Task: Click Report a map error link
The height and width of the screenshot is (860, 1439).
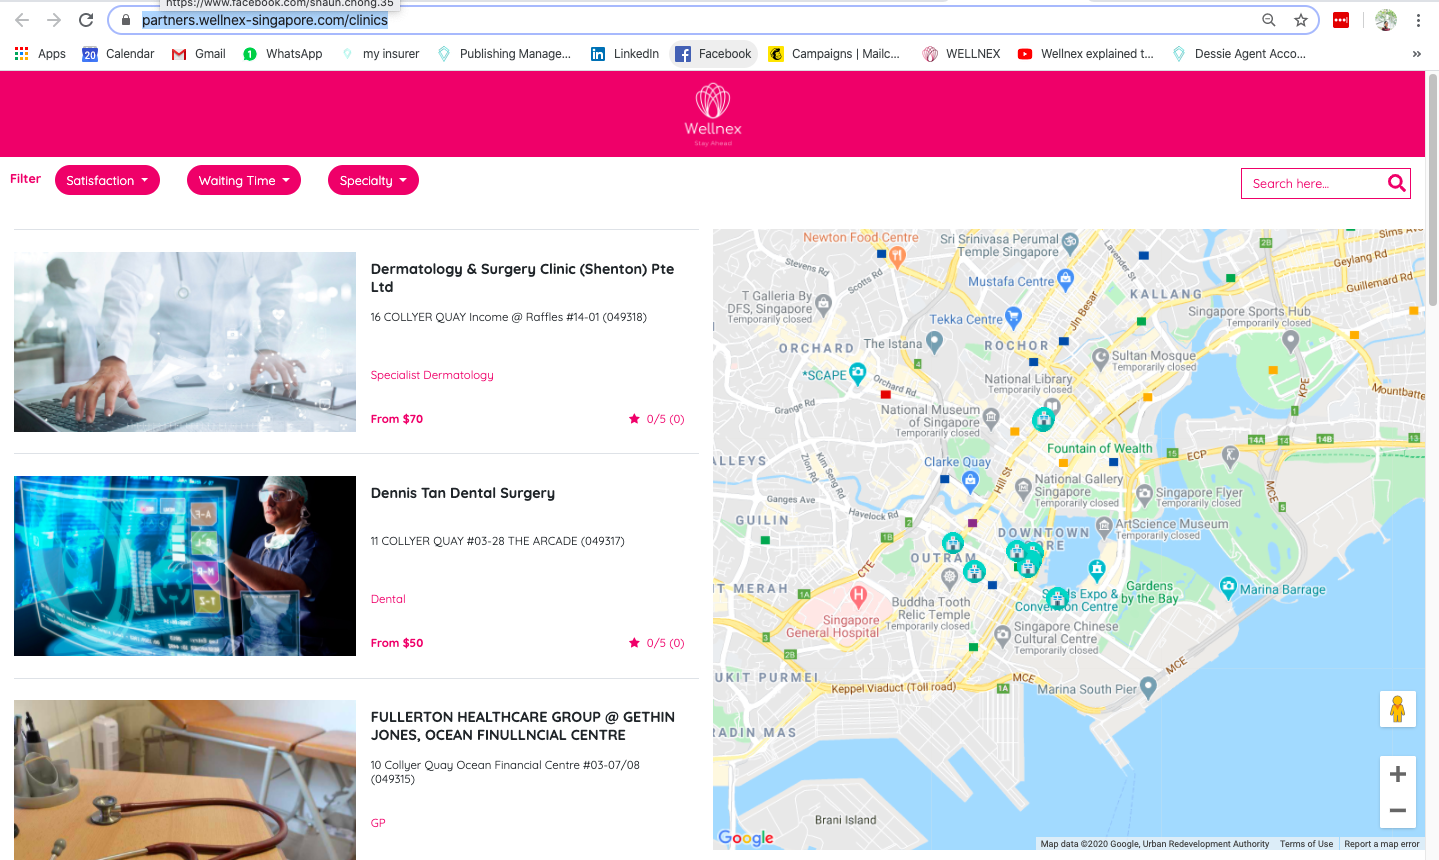Action: (1382, 844)
